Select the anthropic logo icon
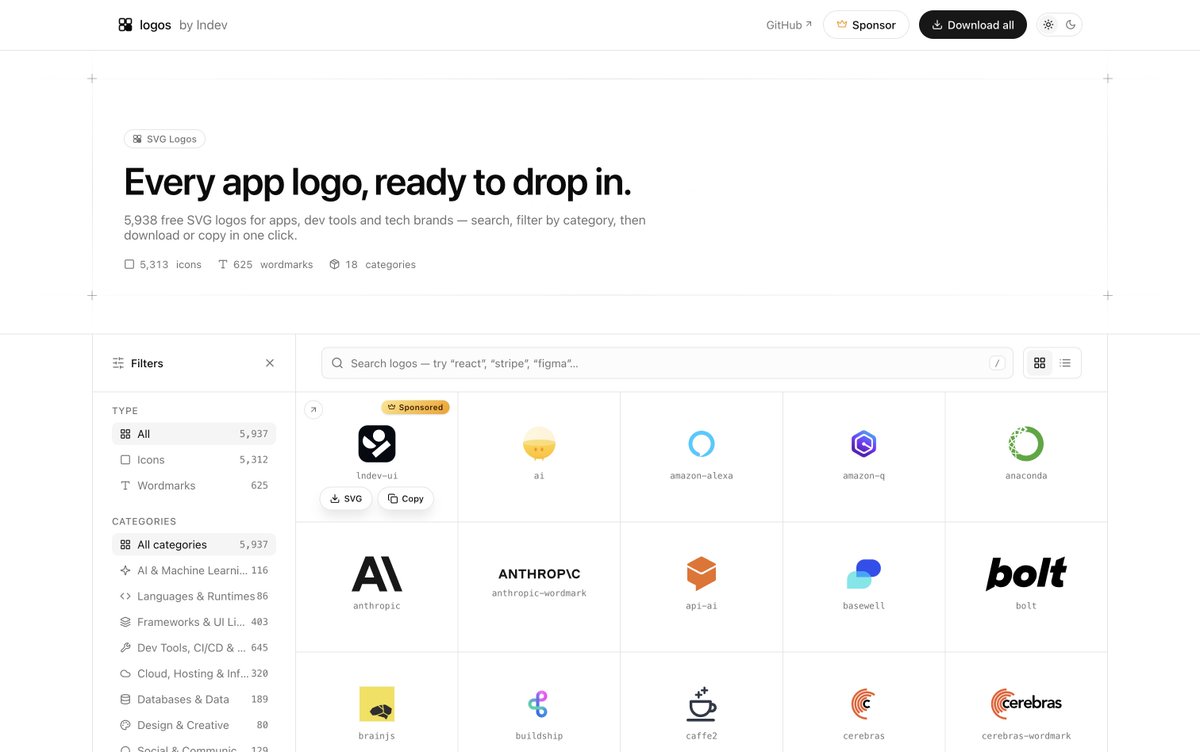Image resolution: width=1200 pixels, height=752 pixels. [x=377, y=574]
